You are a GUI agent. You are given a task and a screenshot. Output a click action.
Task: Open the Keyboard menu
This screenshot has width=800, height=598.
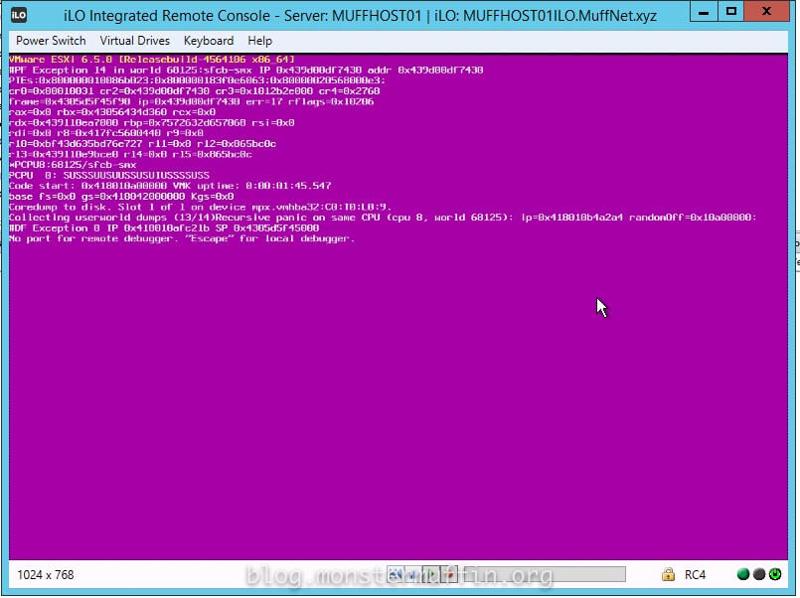208,41
